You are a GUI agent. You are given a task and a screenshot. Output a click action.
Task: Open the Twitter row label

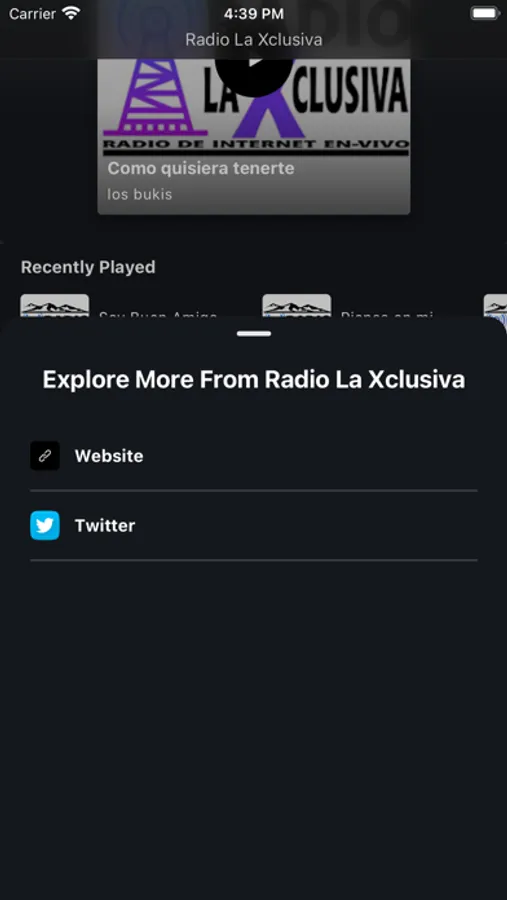tap(105, 525)
